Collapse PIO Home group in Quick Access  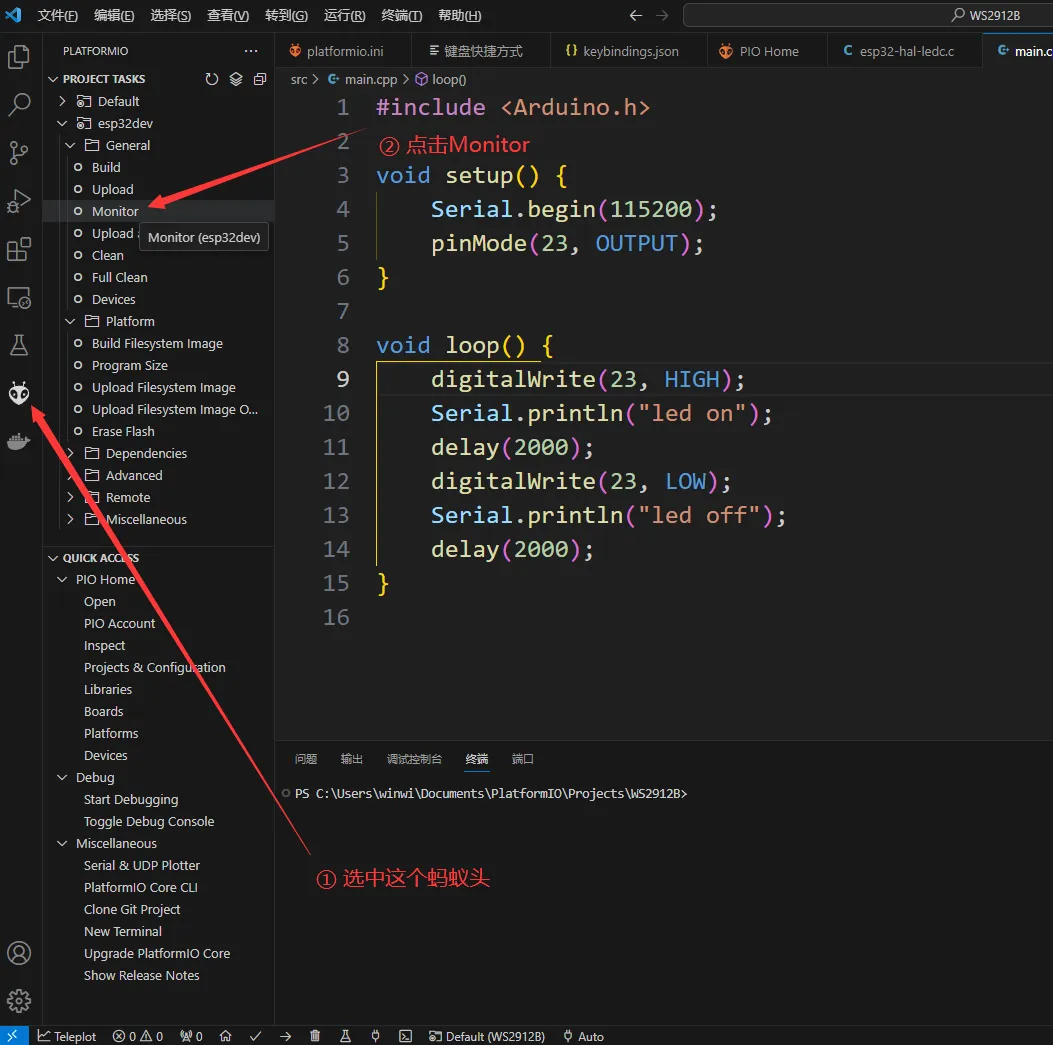click(62, 579)
